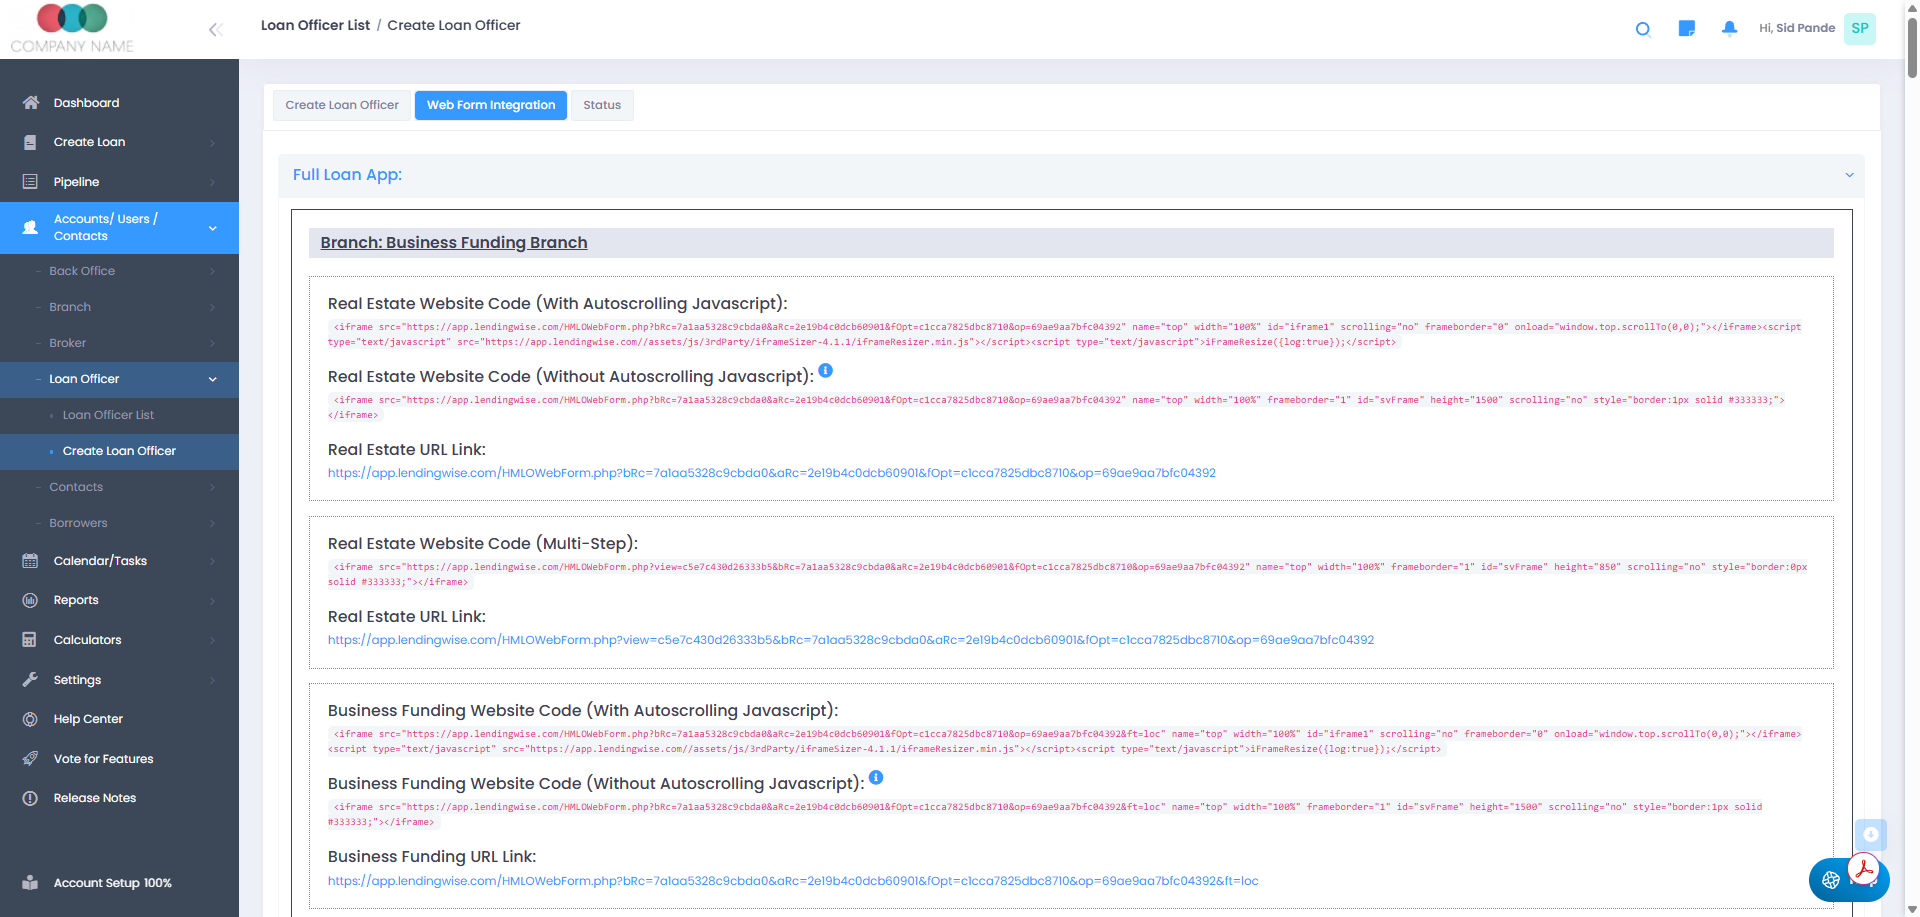
Task: Open the Business Funding URL link
Action: (793, 881)
